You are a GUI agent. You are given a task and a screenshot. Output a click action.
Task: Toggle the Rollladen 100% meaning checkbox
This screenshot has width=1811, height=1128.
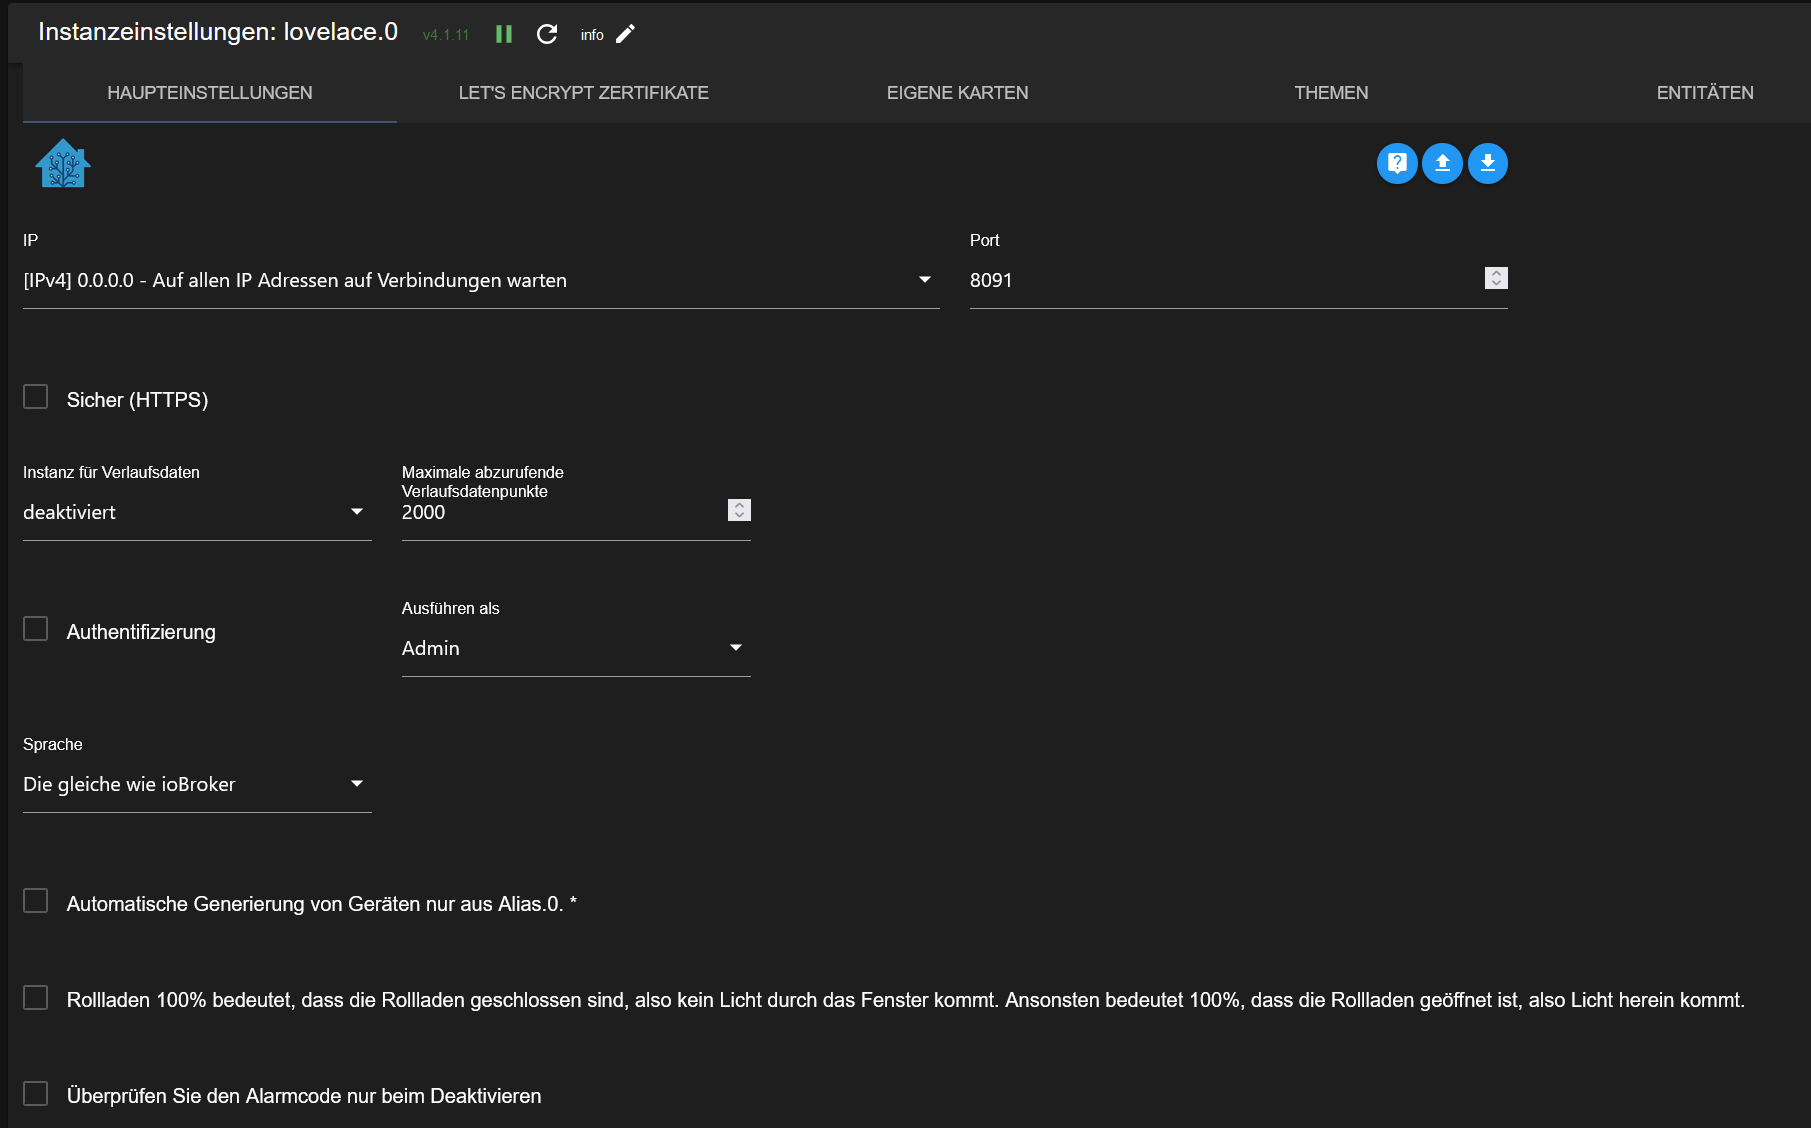click(x=36, y=998)
